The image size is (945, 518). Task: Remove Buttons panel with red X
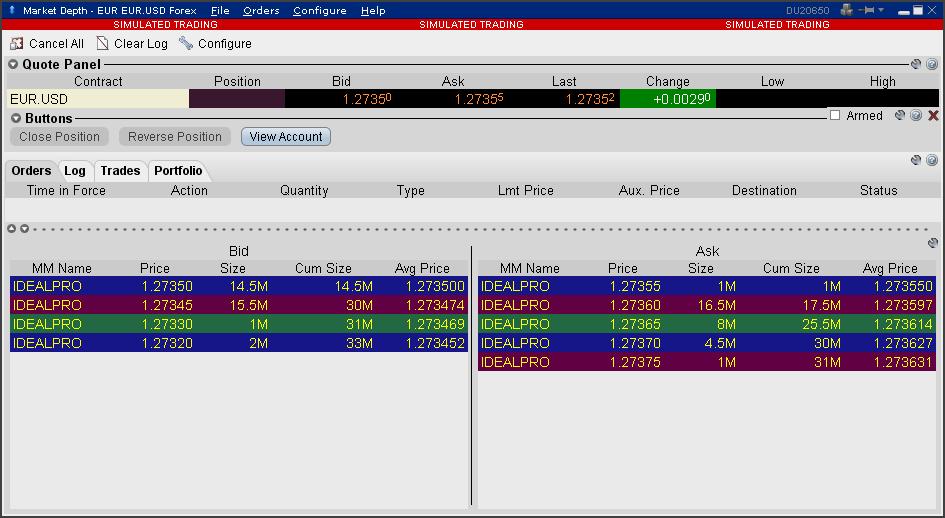coord(933,115)
